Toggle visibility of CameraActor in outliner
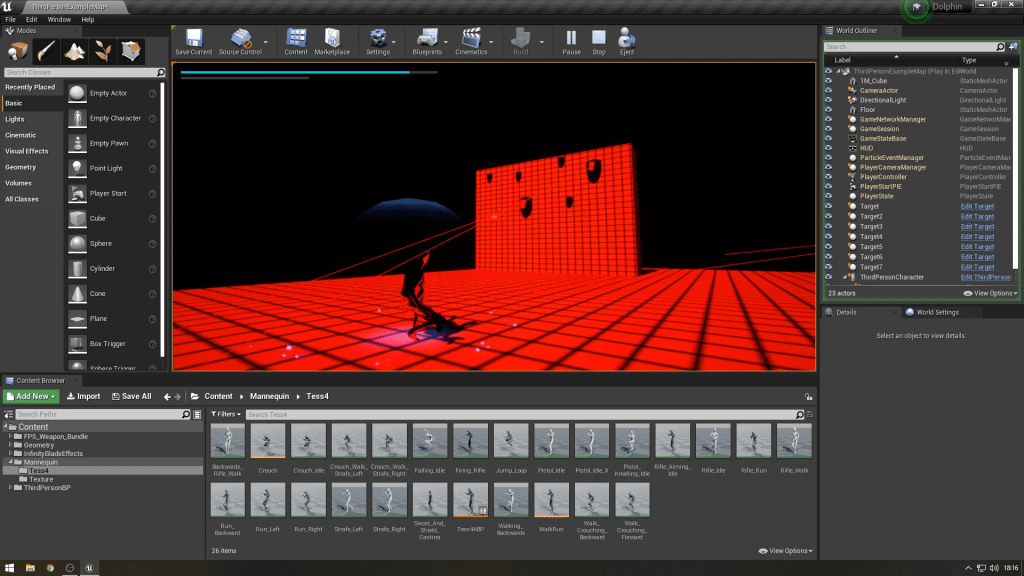Image resolution: width=1024 pixels, height=576 pixels. [828, 91]
